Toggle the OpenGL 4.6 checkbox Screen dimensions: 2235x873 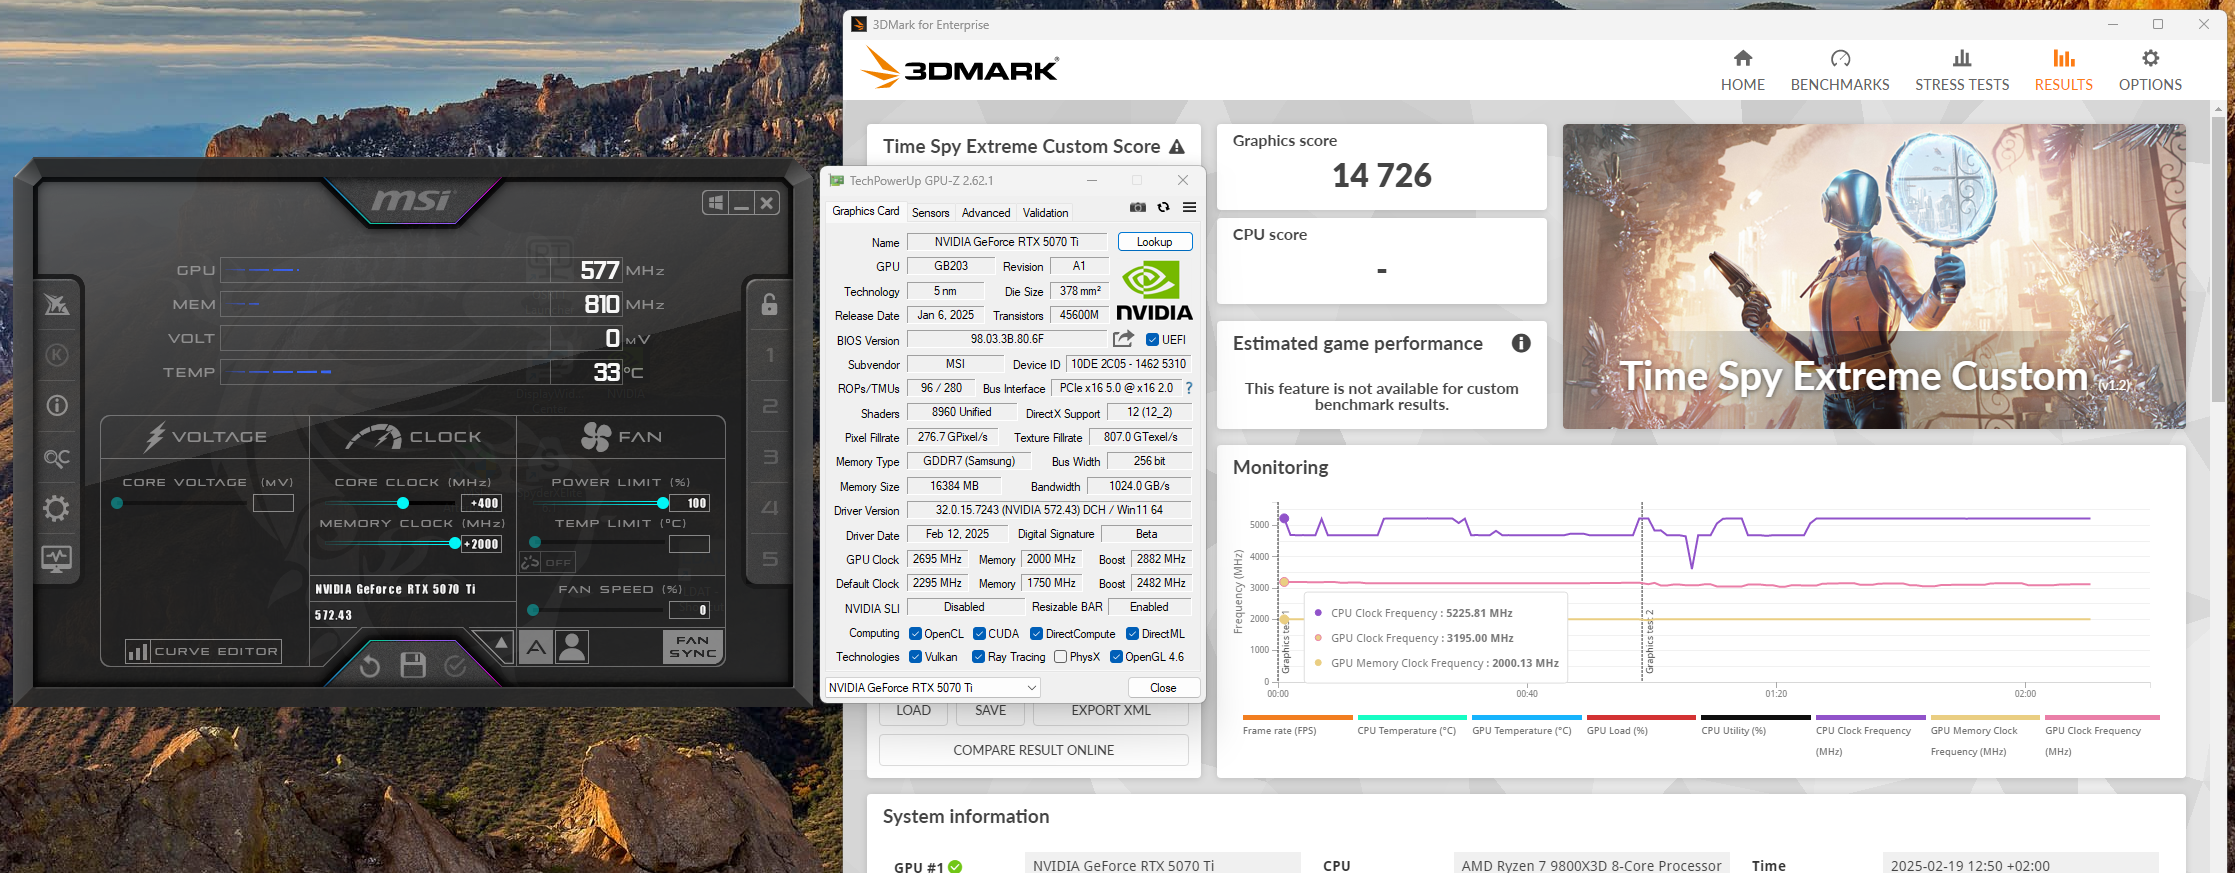[1116, 657]
